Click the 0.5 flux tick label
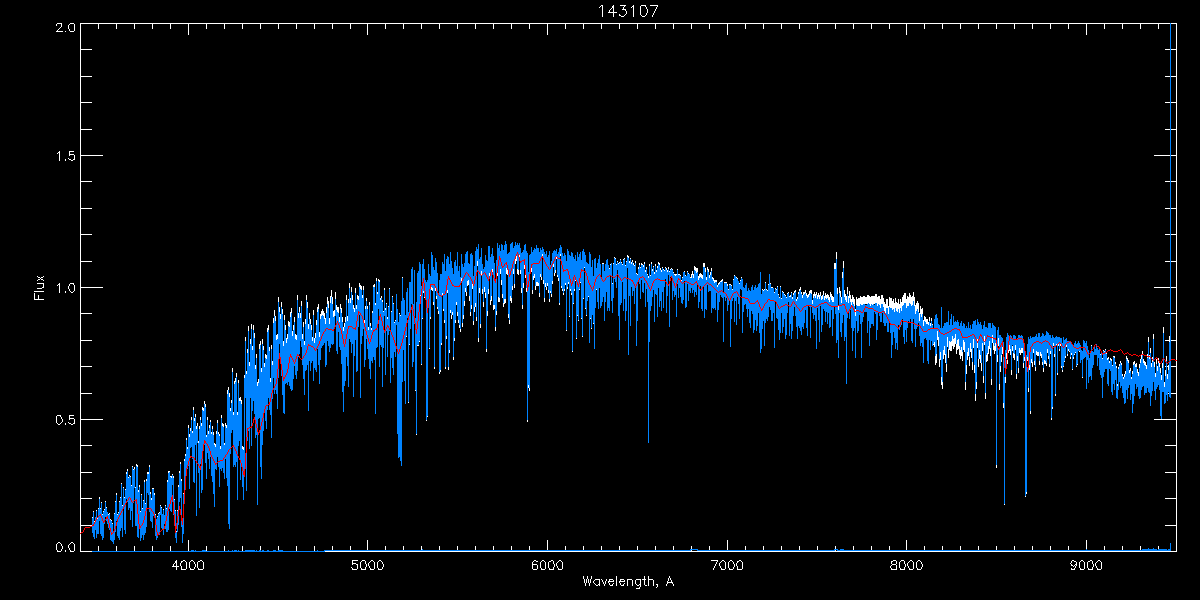Screen dimensions: 1200x600 point(66,419)
